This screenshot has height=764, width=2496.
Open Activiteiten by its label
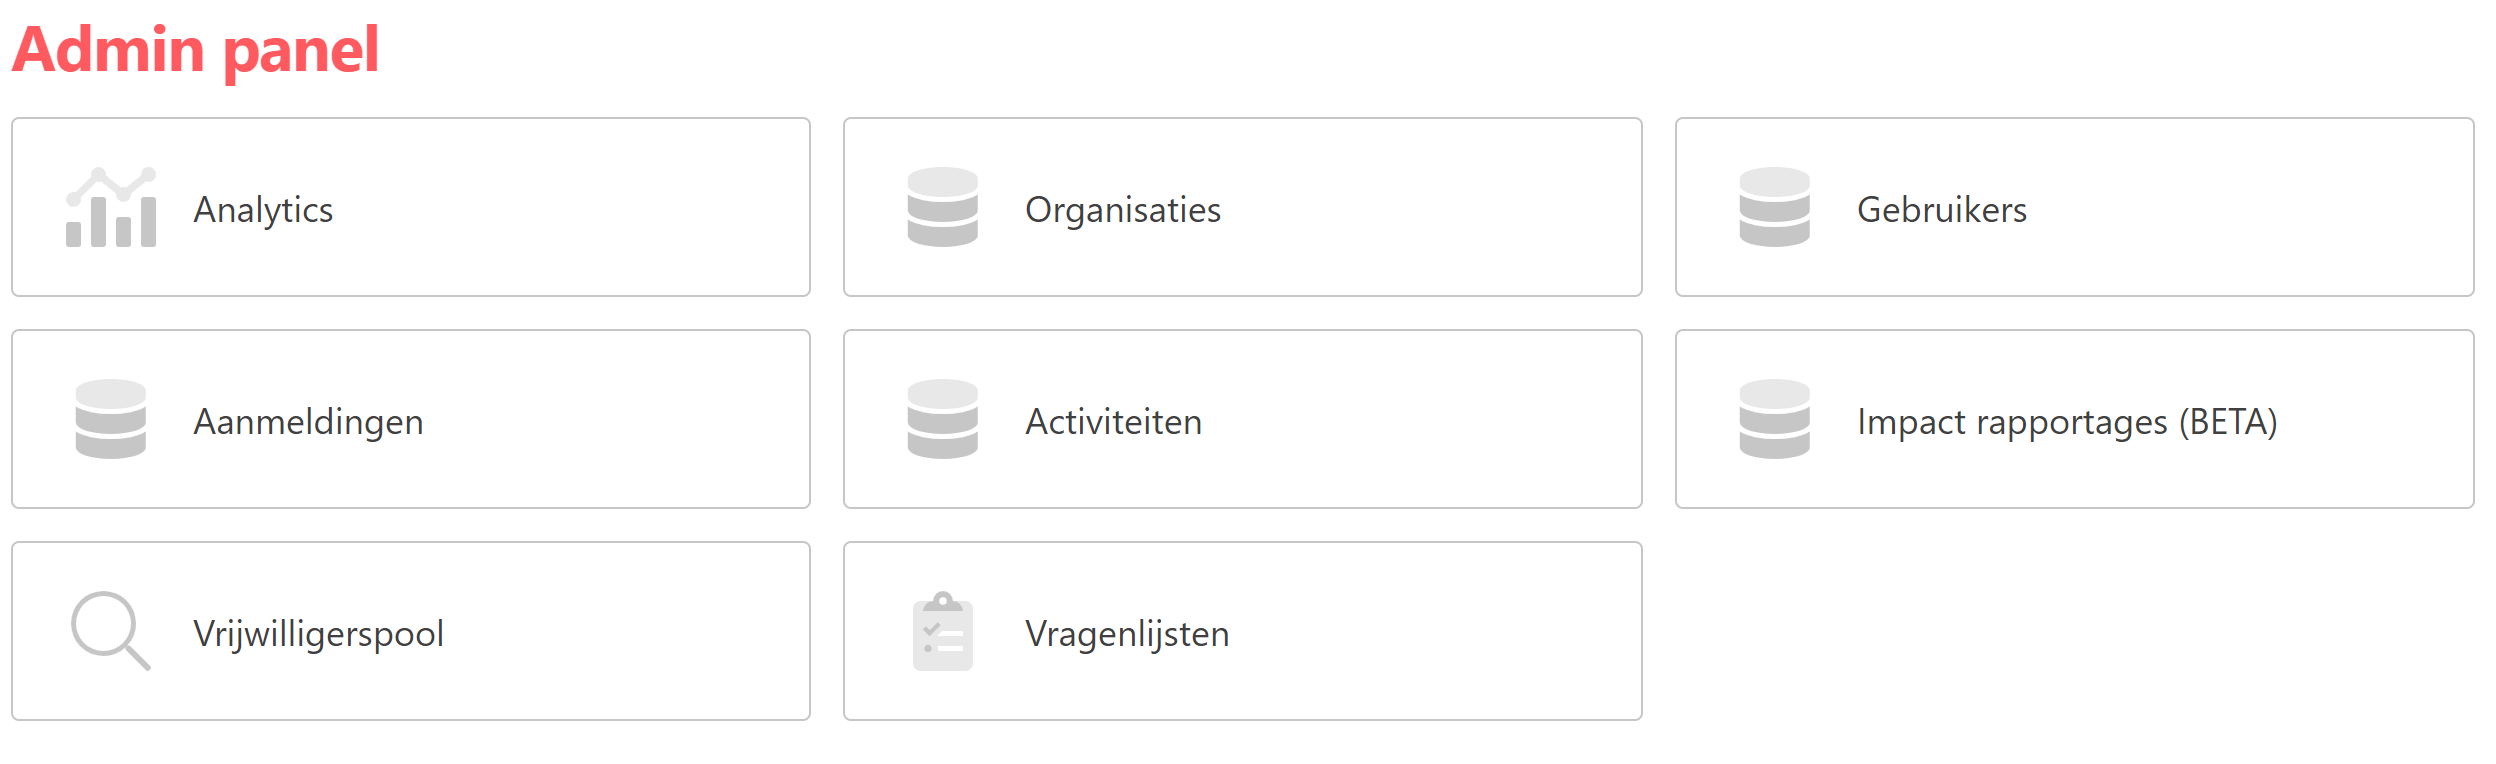(1113, 422)
